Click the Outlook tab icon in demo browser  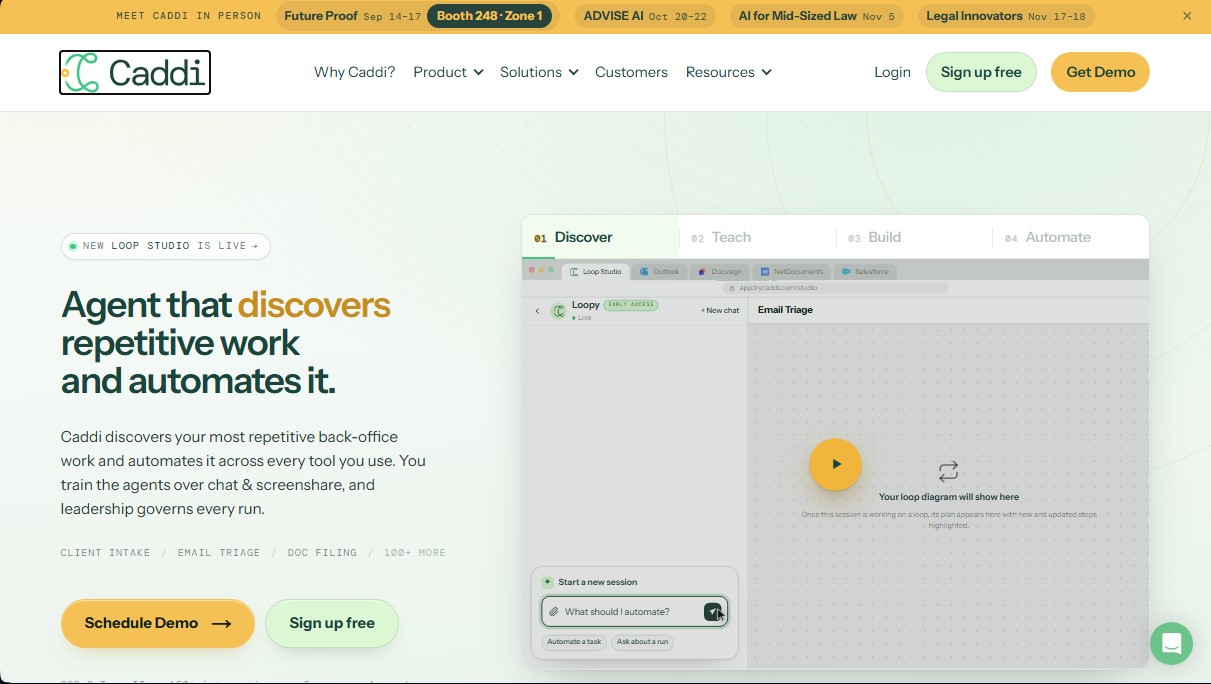point(644,272)
